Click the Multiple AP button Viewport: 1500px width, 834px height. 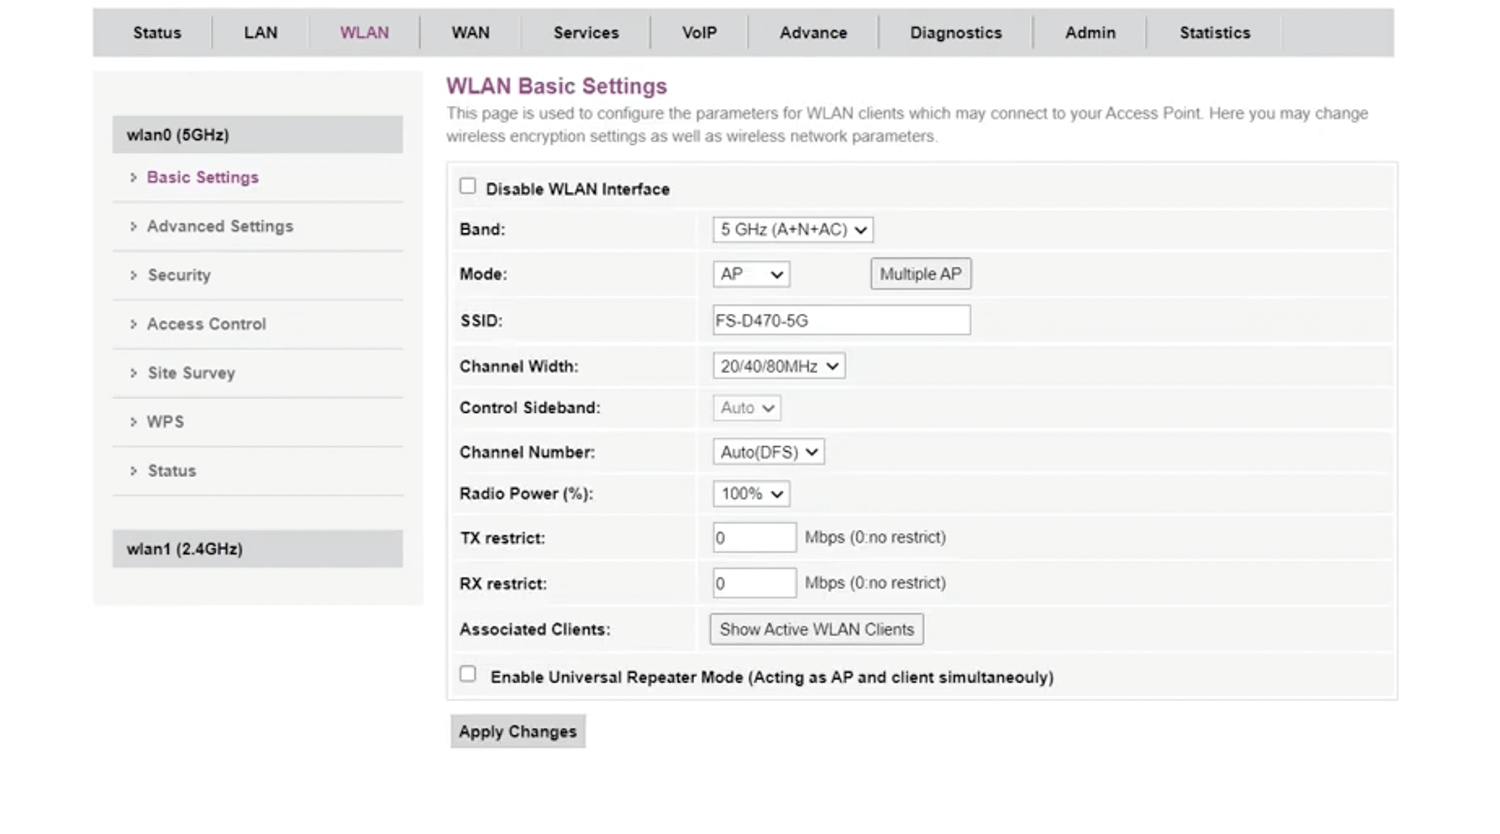pyautogui.click(x=920, y=274)
